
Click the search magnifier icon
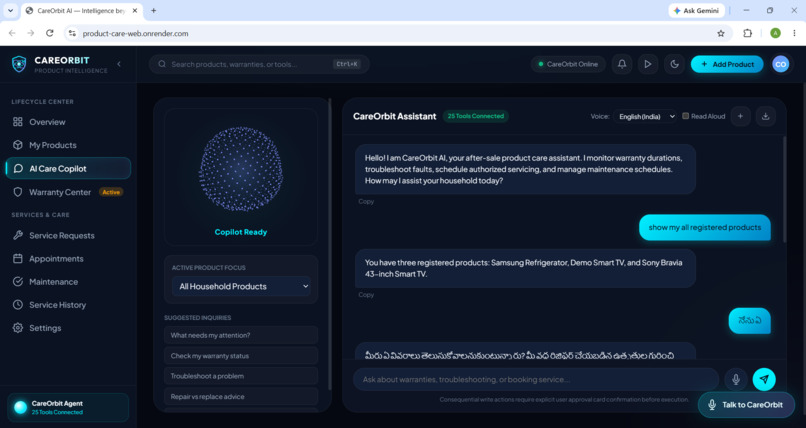coord(162,64)
